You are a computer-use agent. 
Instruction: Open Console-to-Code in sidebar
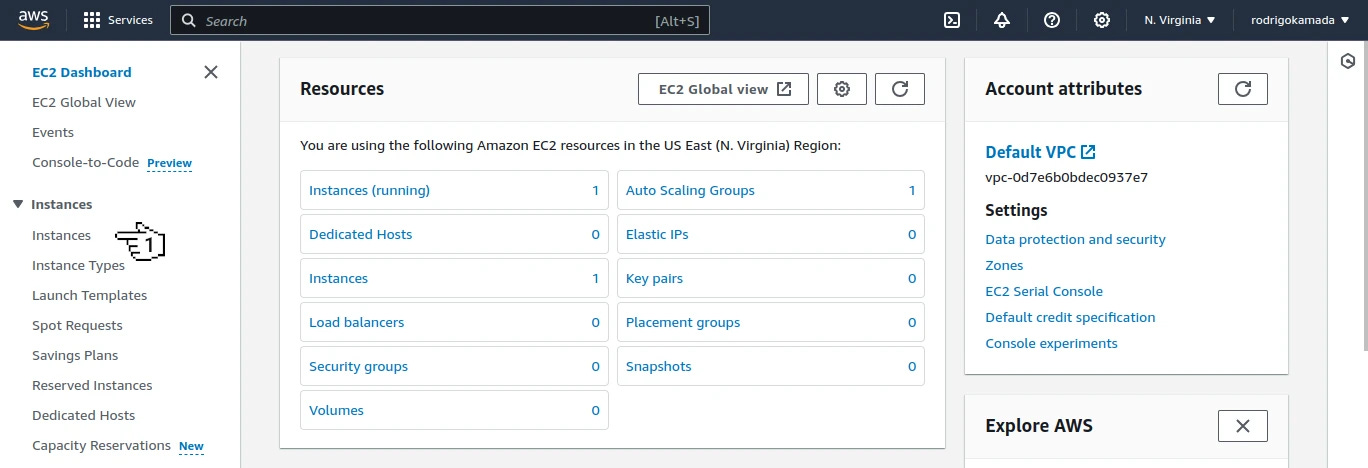[x=86, y=162]
